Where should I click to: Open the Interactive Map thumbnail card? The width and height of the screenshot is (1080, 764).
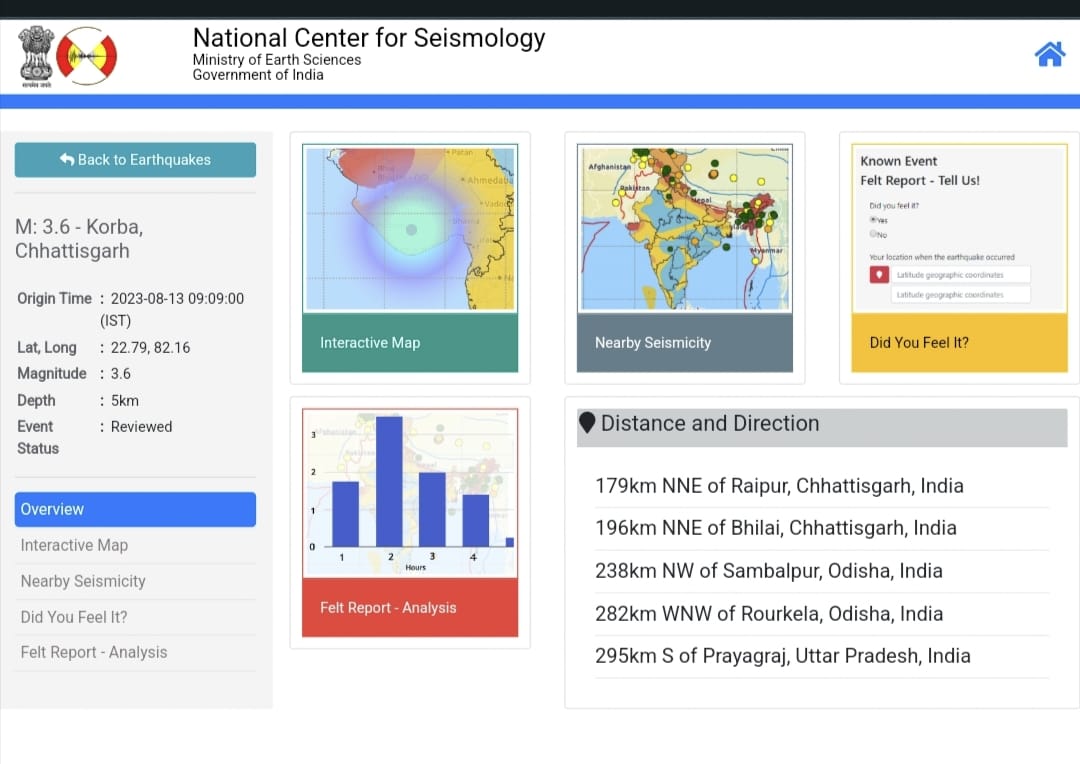point(410,229)
